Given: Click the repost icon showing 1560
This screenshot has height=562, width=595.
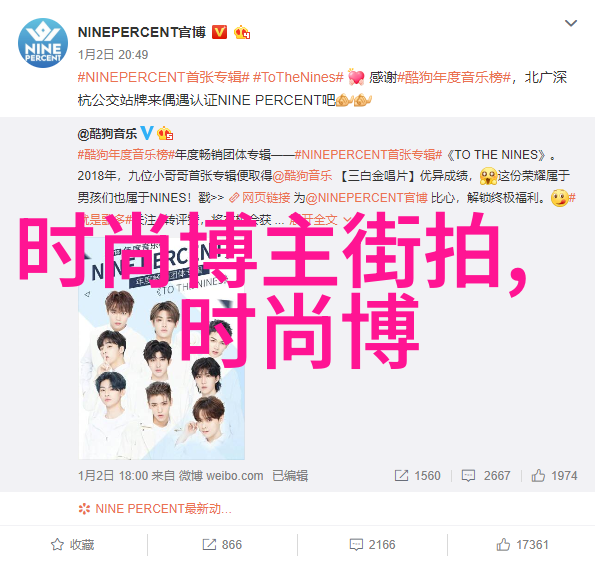Looking at the screenshot, I should tap(417, 476).
